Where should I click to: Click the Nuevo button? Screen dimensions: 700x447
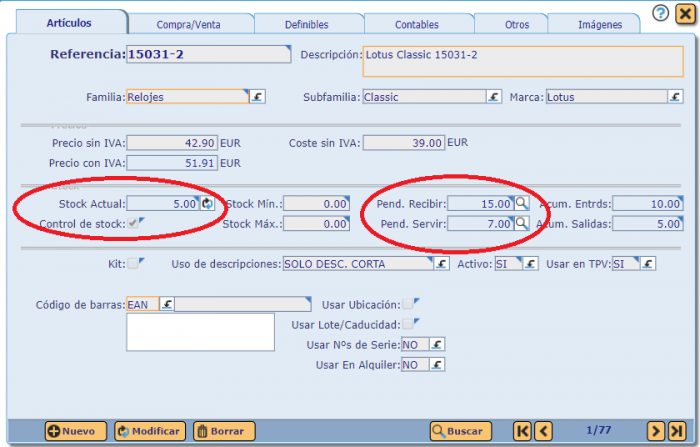tap(76, 431)
